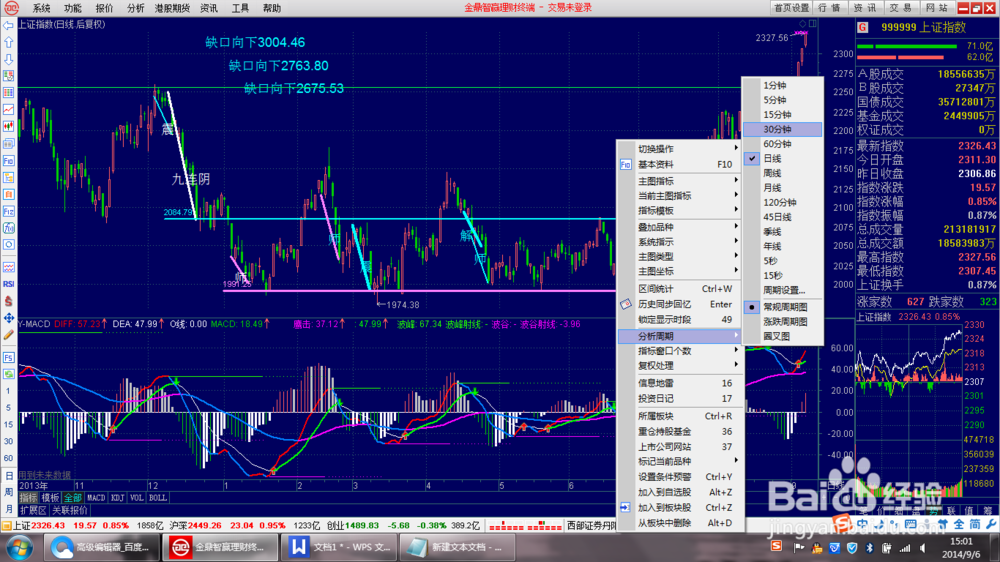Click the RSI indicator icon

pos(8,284)
